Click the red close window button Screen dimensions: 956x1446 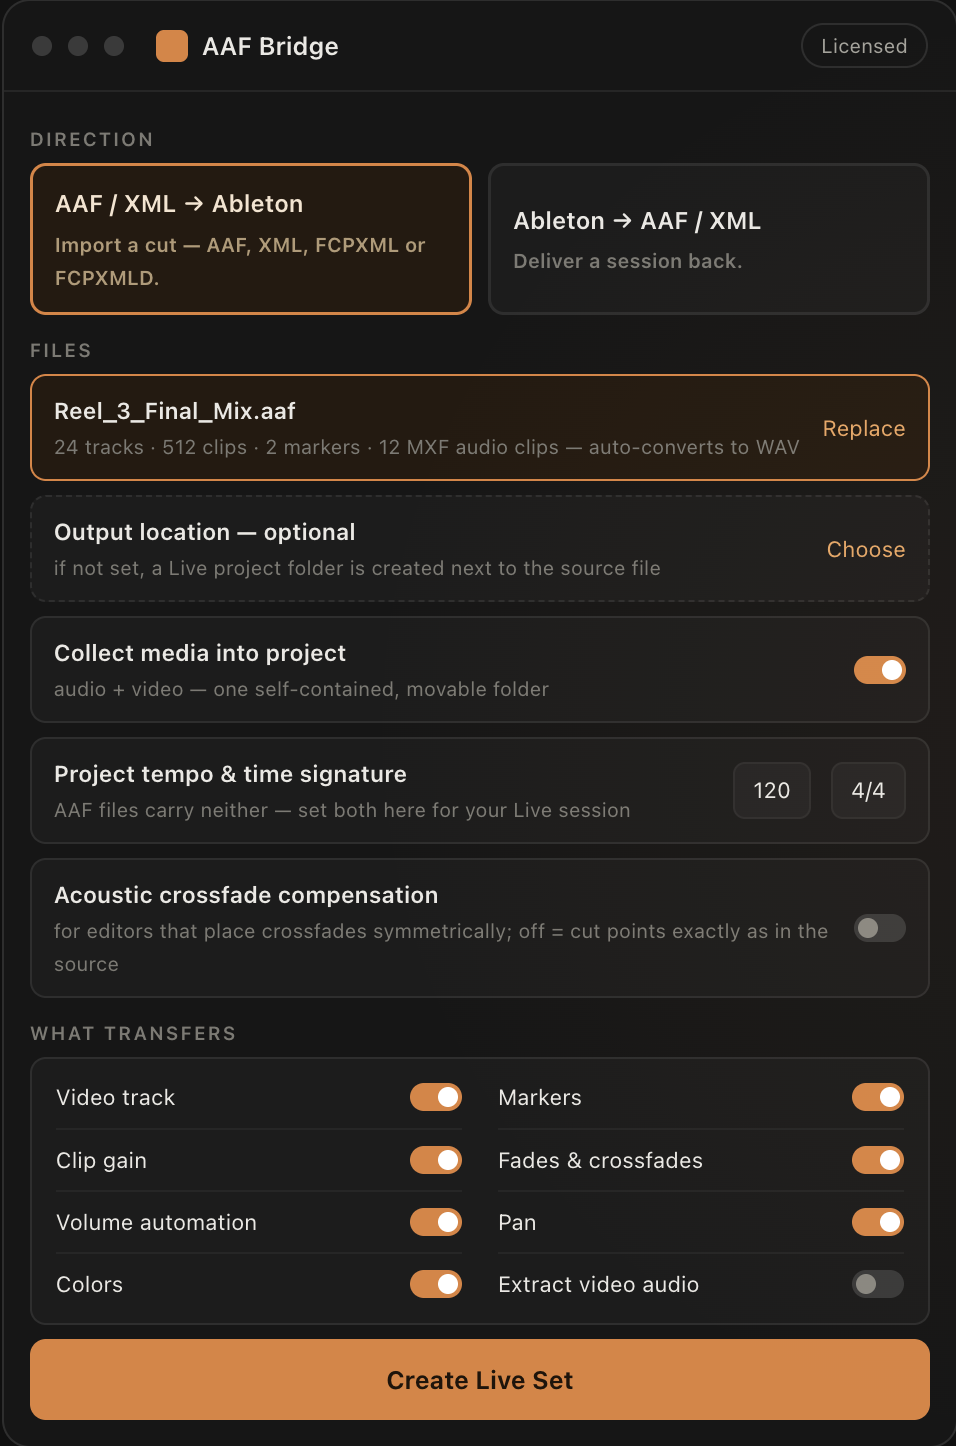click(x=42, y=46)
